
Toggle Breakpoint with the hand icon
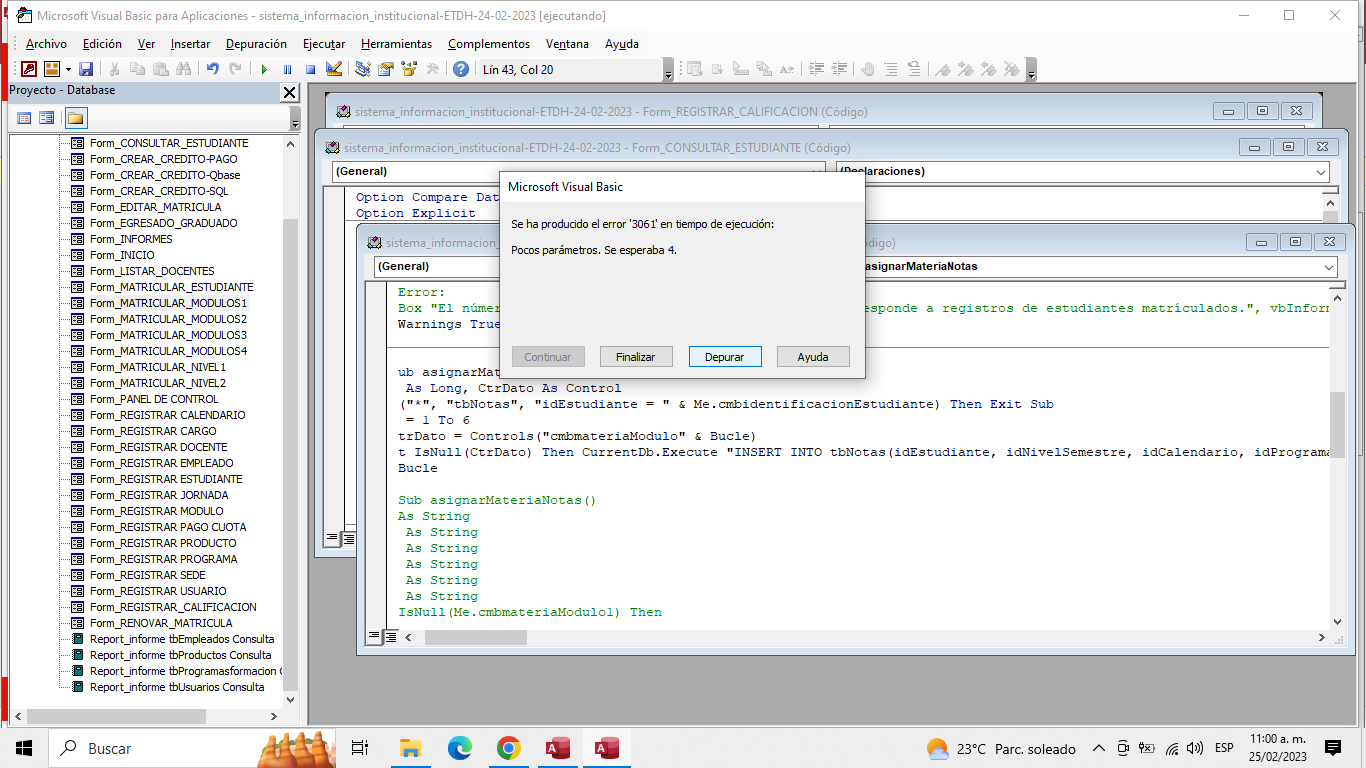[x=868, y=69]
